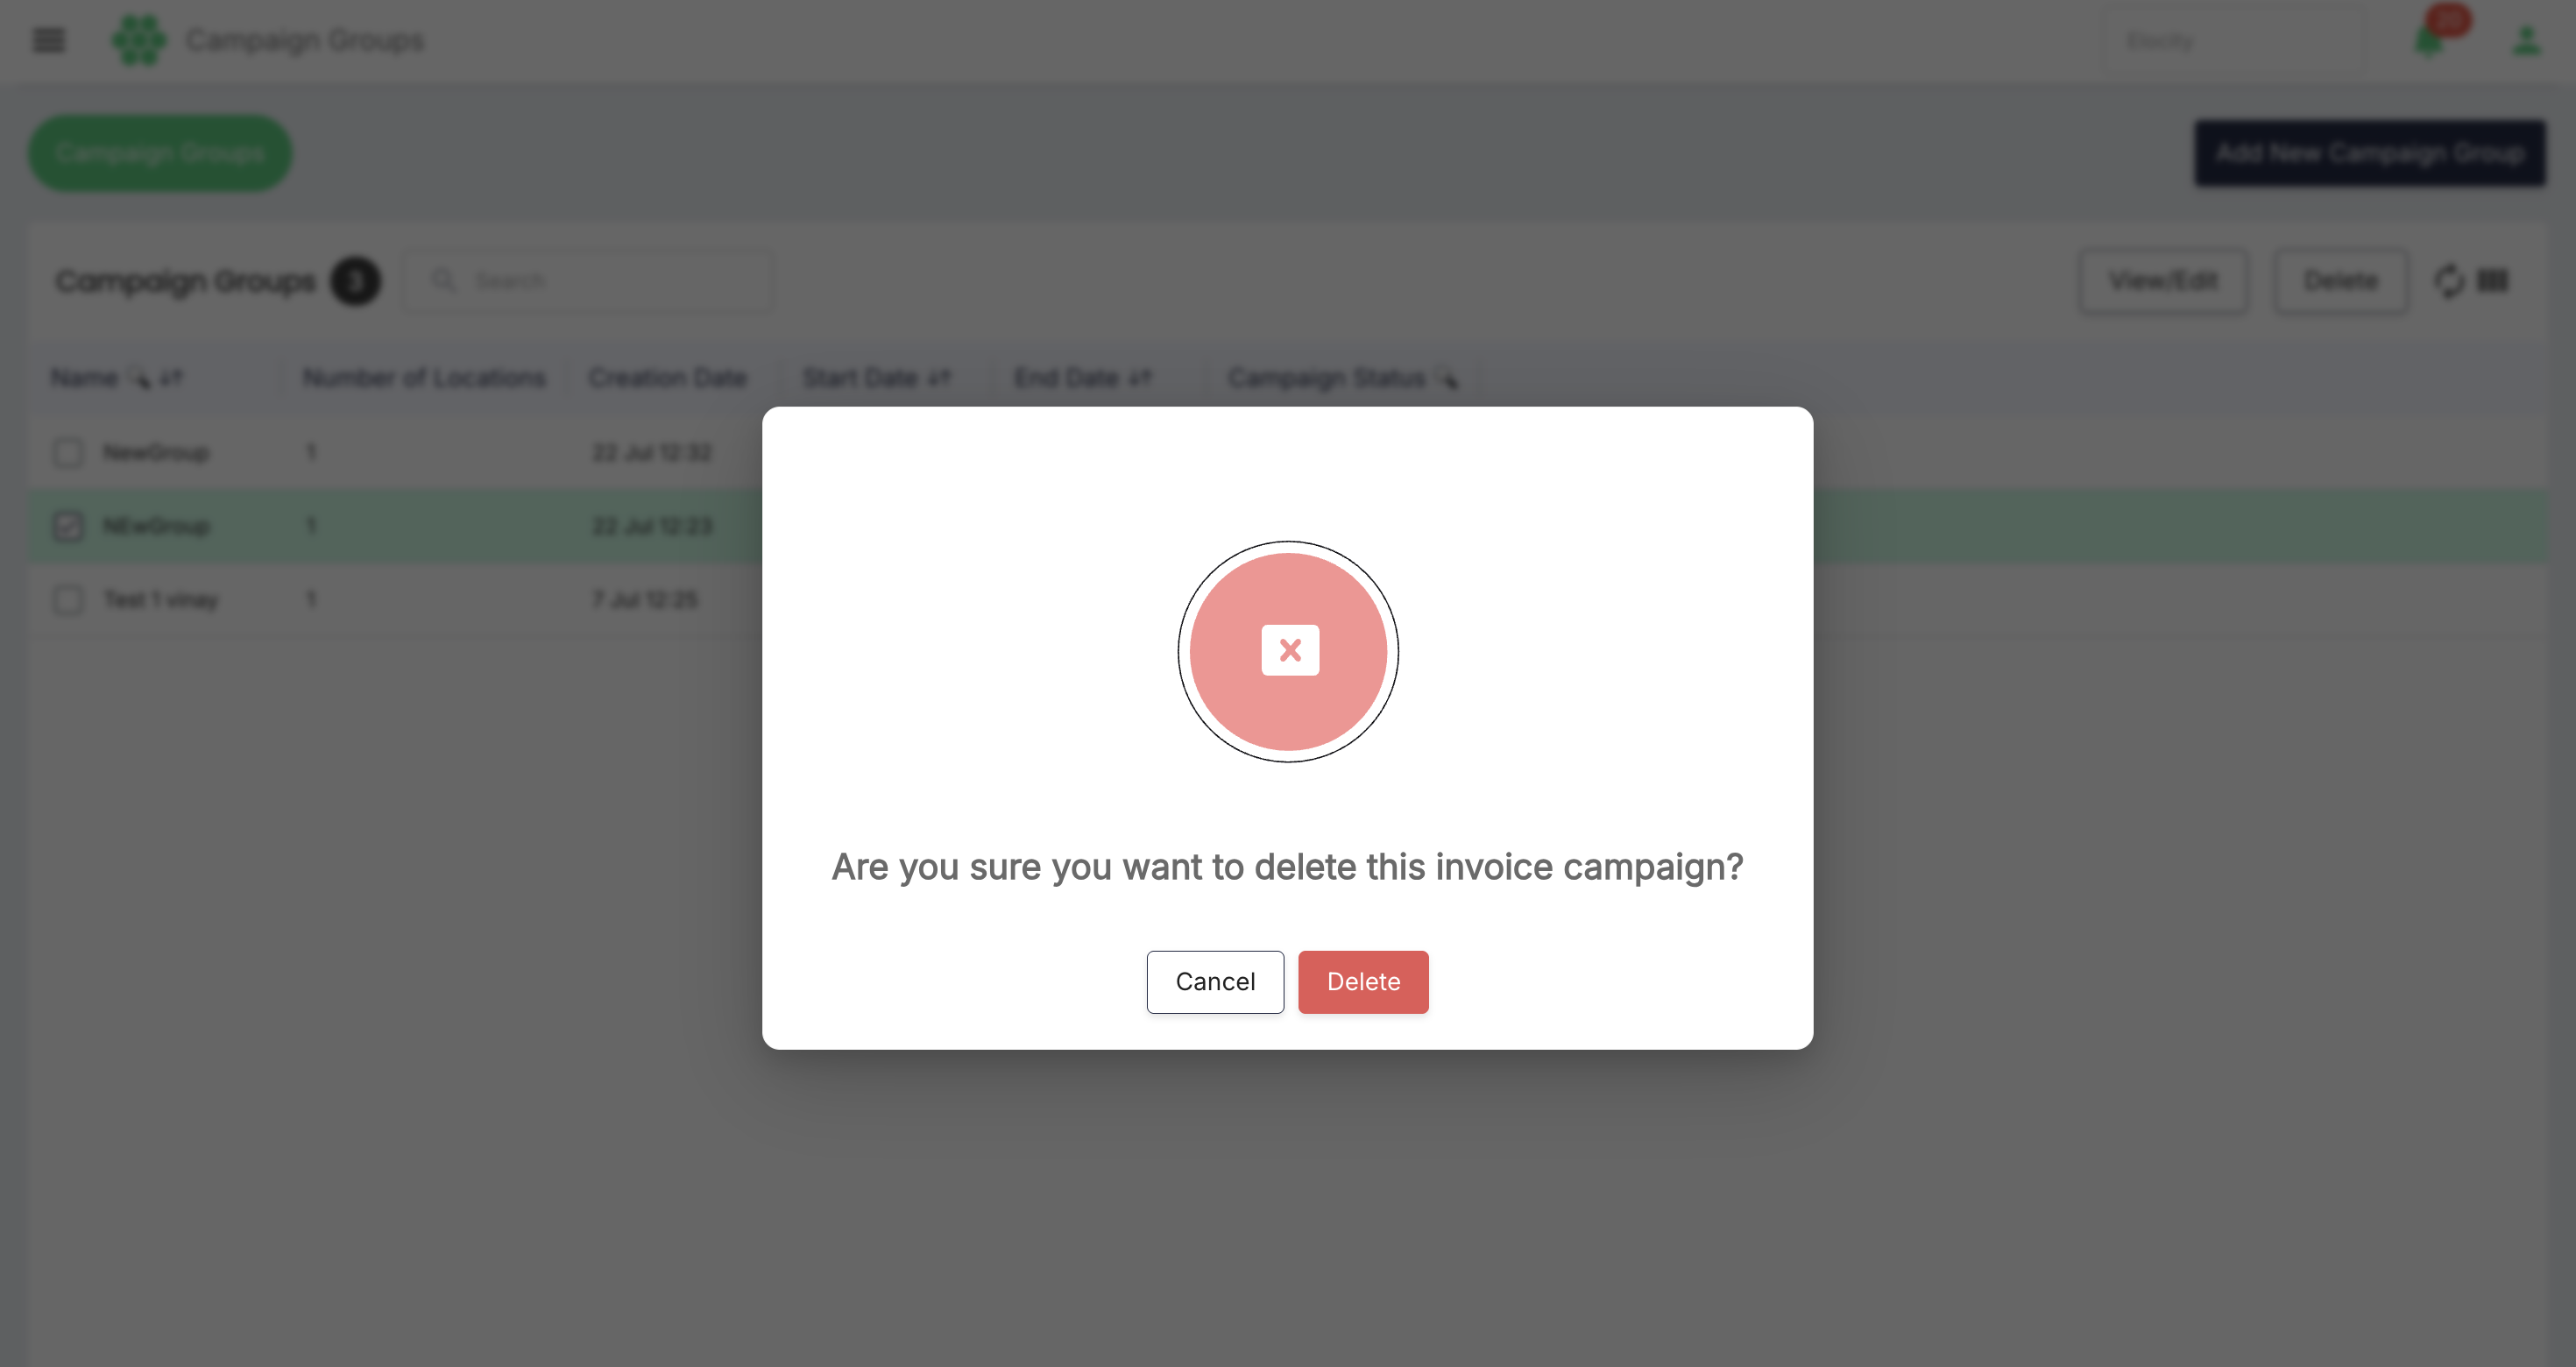
Task: Check the NewGroup row checkbox
Action: (x=68, y=453)
